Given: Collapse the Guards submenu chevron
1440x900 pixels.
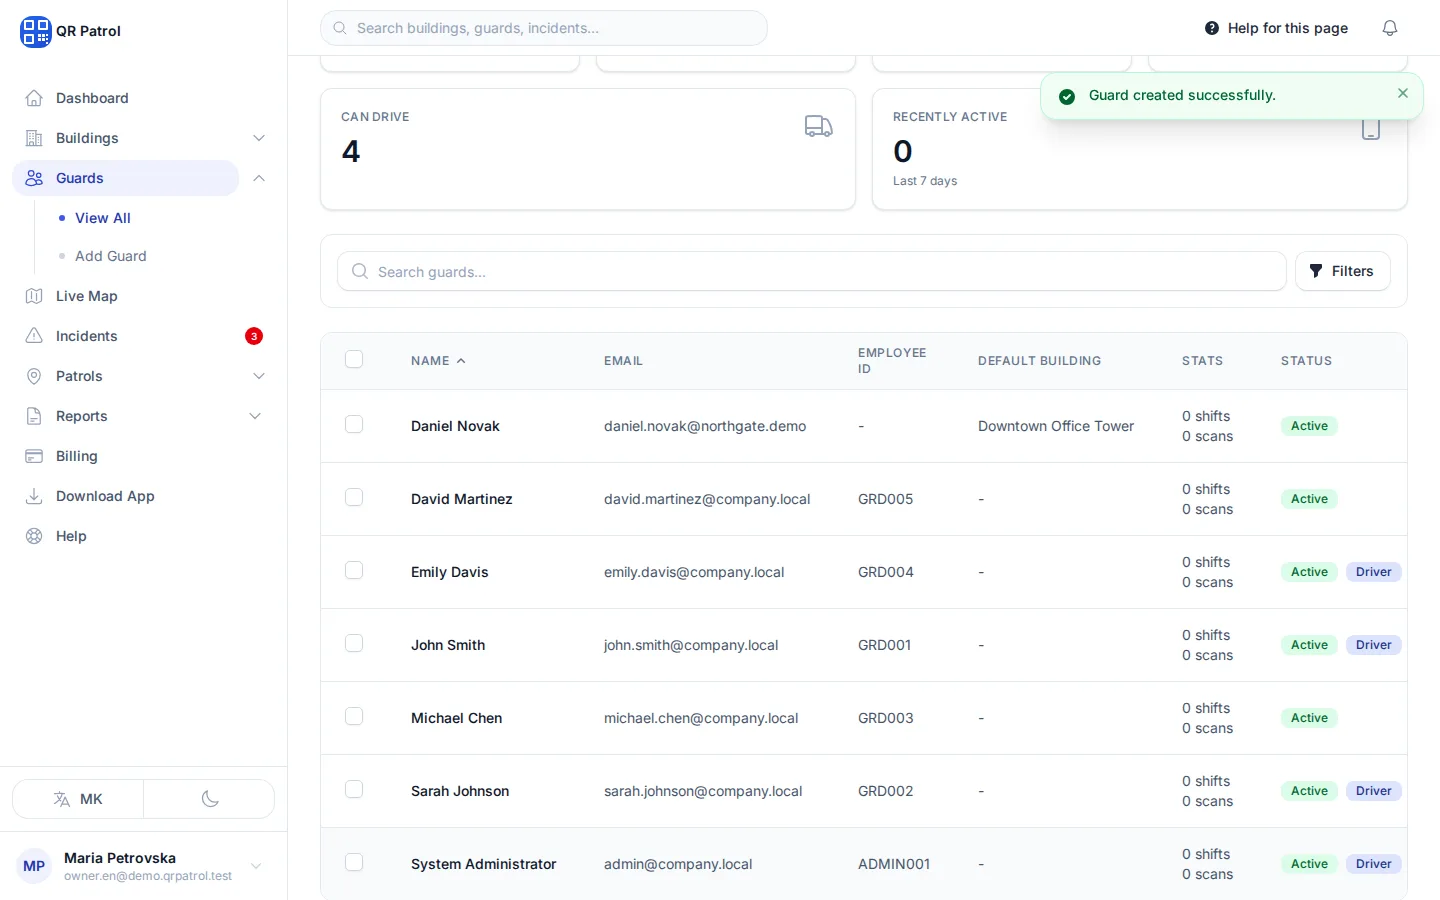Looking at the screenshot, I should point(259,178).
